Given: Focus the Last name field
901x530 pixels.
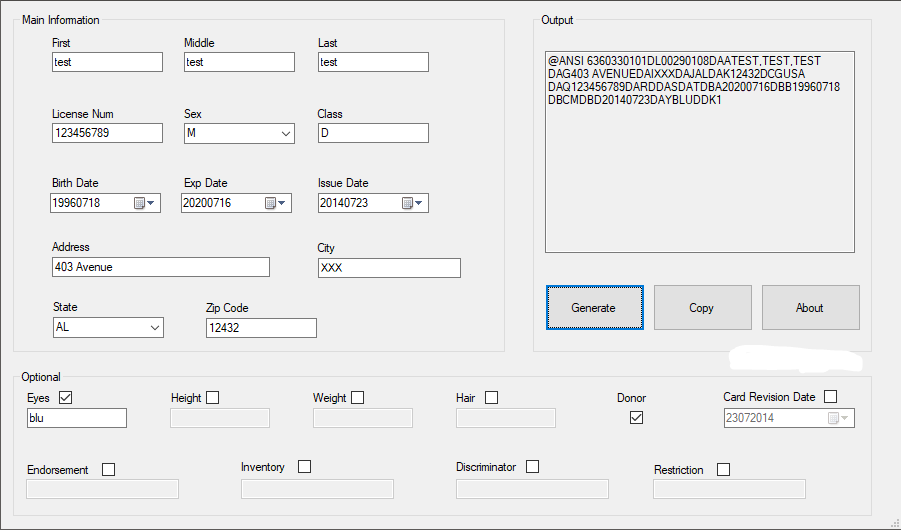Looking at the screenshot, I should pos(374,62).
